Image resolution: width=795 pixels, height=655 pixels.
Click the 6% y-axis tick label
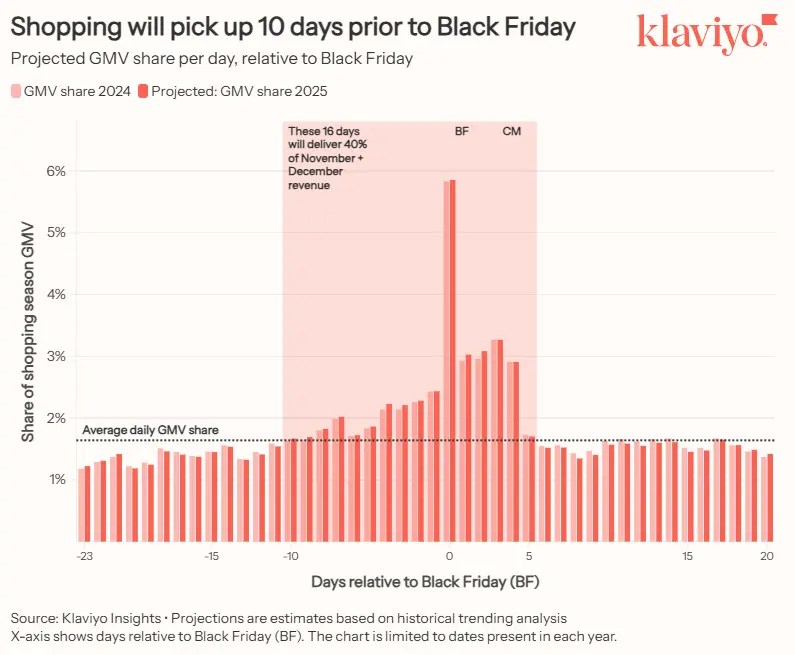pos(56,171)
